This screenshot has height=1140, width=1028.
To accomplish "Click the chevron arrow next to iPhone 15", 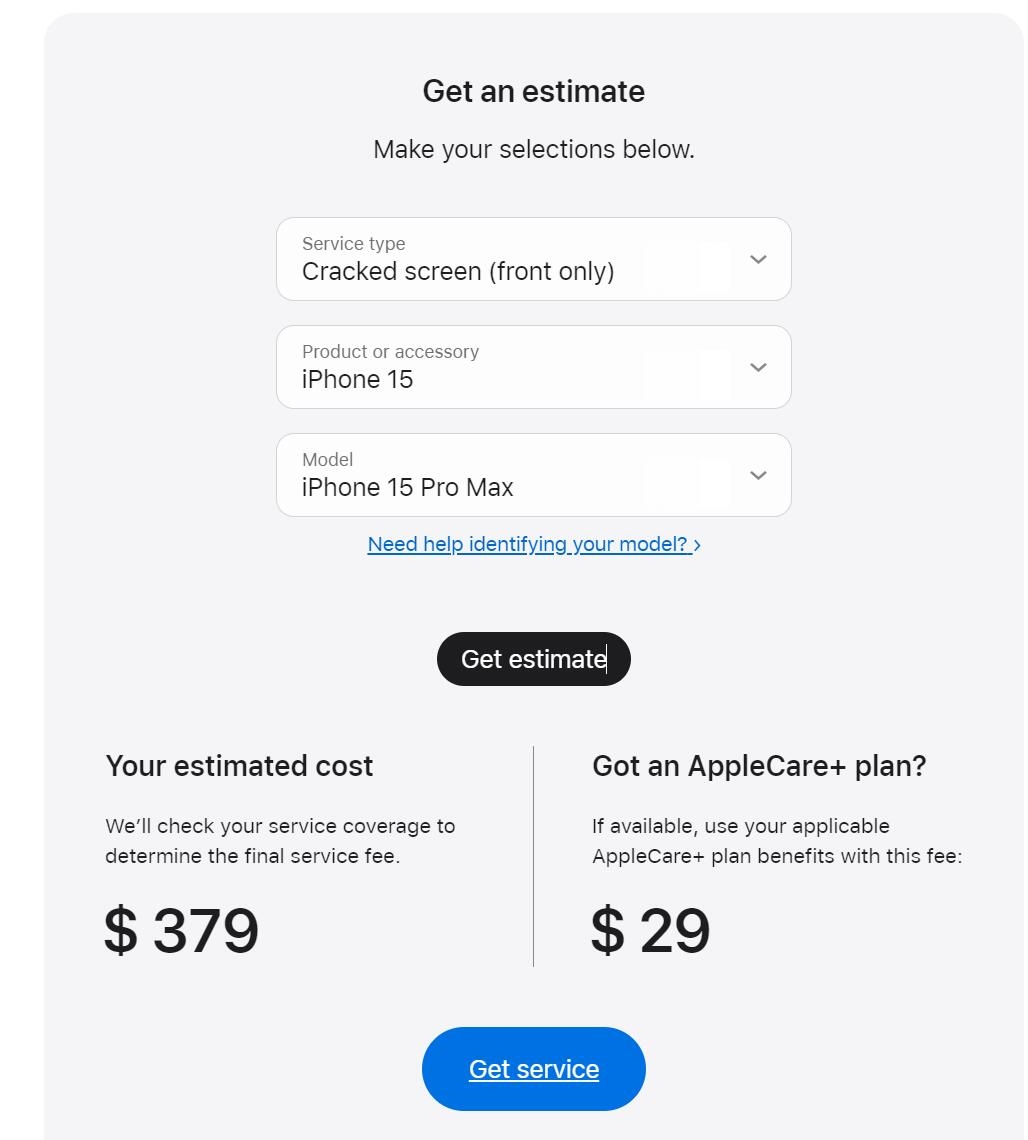I will [758, 368].
